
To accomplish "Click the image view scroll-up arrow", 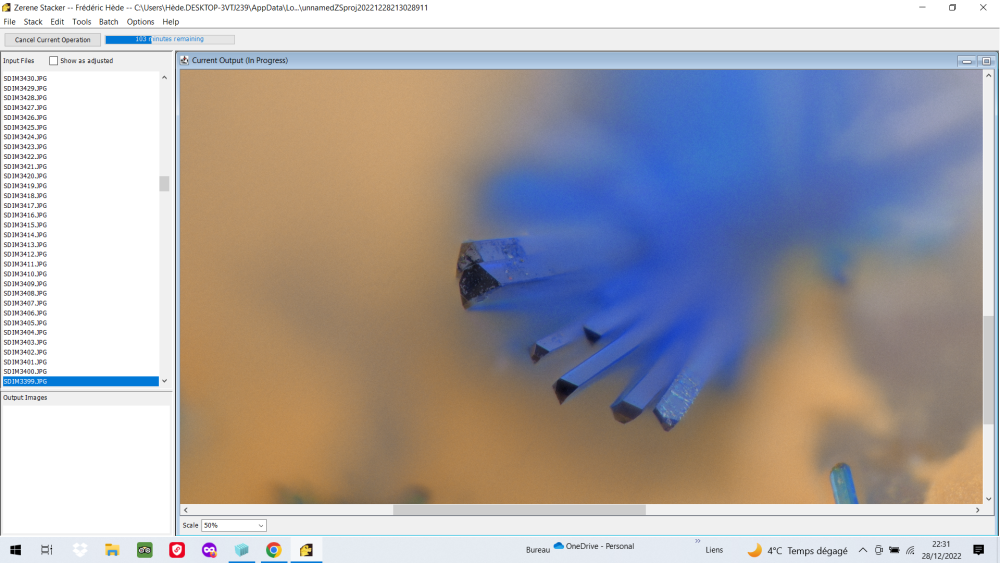I will tap(989, 75).
